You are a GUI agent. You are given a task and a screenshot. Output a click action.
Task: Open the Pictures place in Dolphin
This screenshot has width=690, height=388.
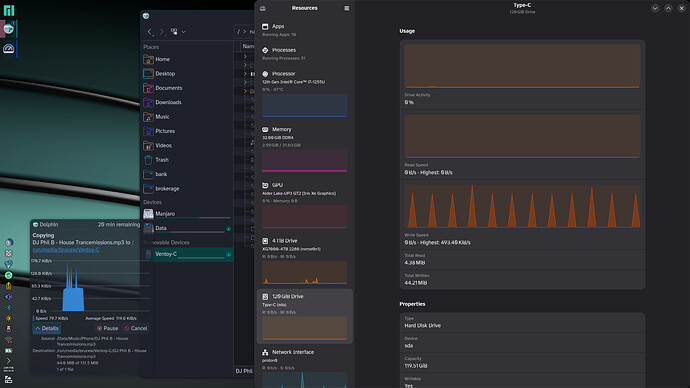187,131
